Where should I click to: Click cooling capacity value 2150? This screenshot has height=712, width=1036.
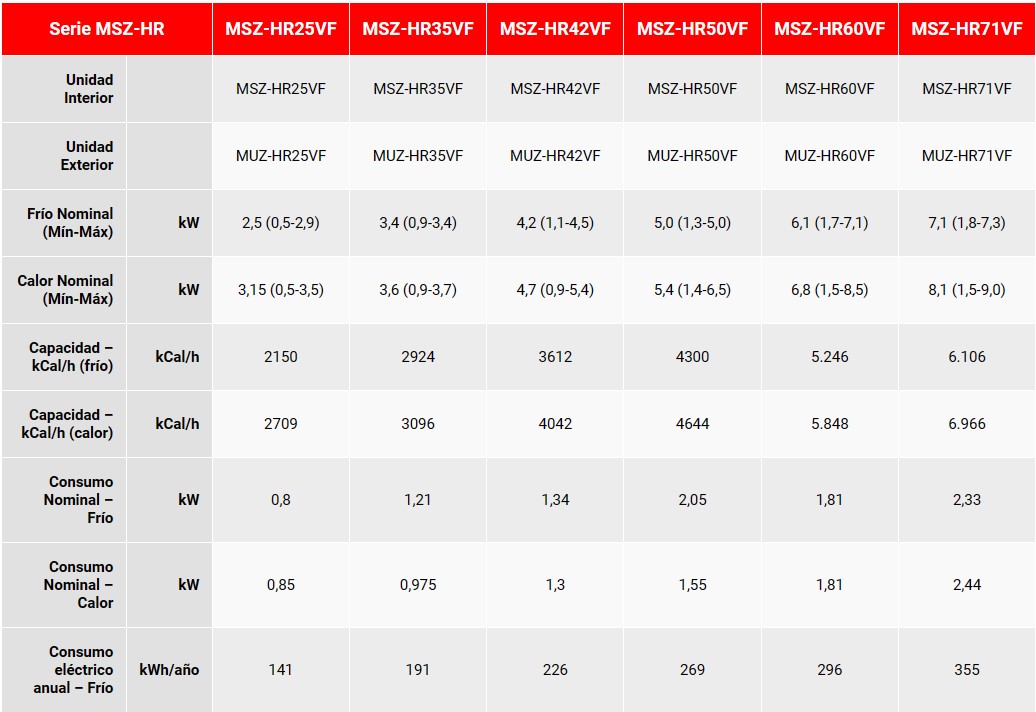(281, 357)
